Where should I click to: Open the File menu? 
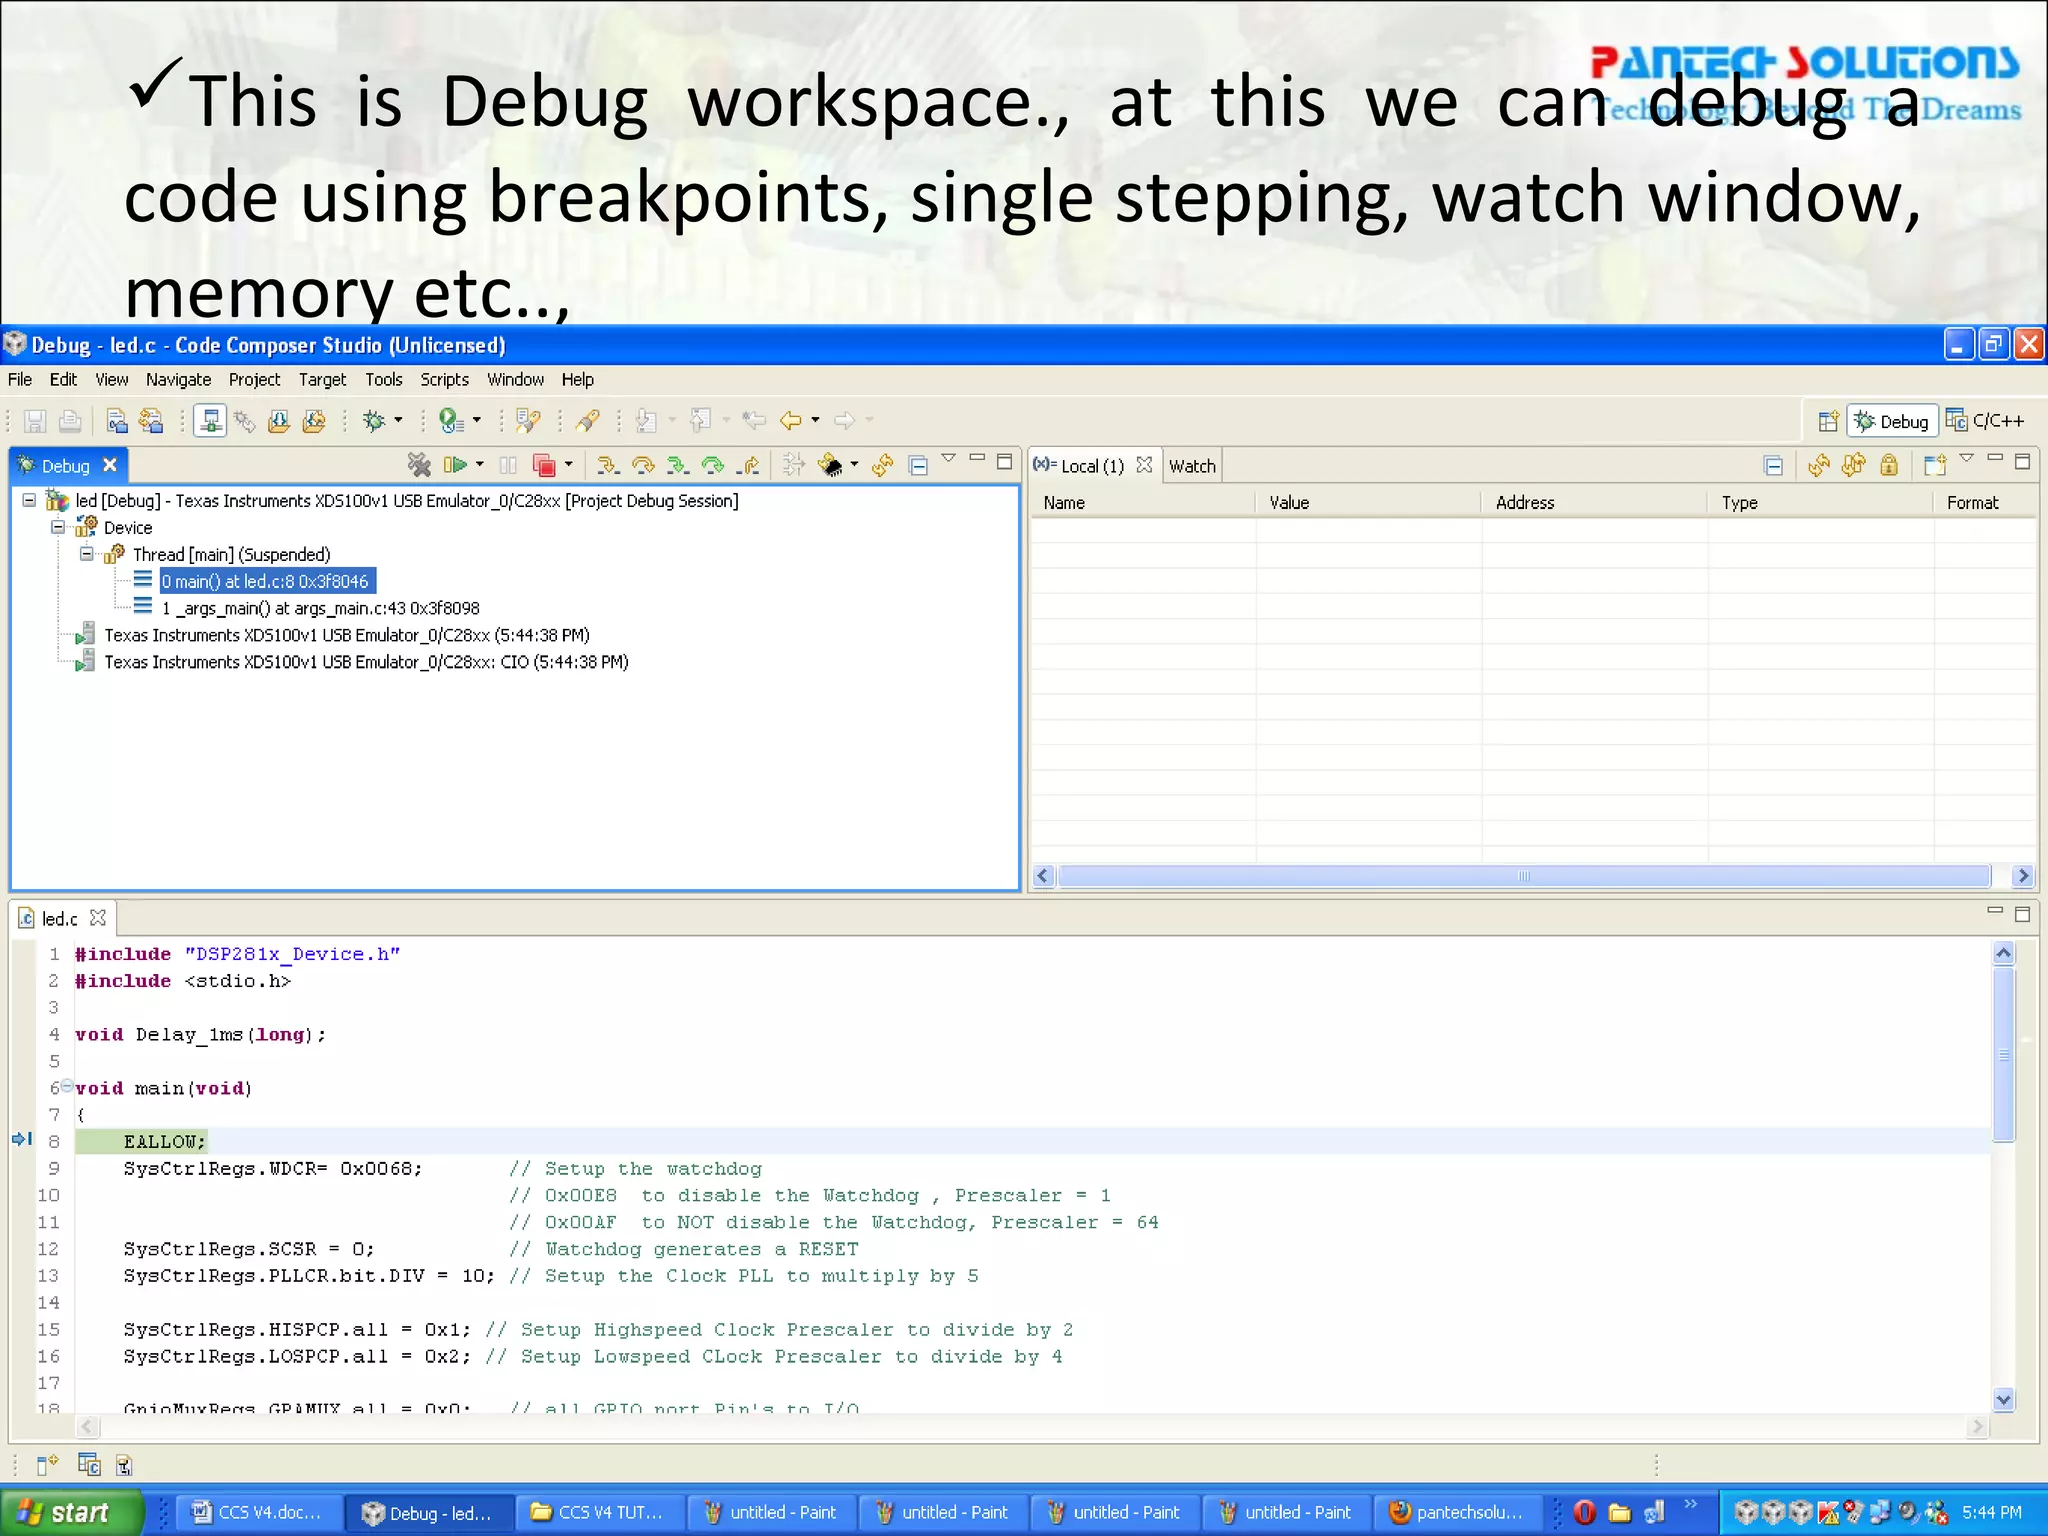pyautogui.click(x=20, y=379)
